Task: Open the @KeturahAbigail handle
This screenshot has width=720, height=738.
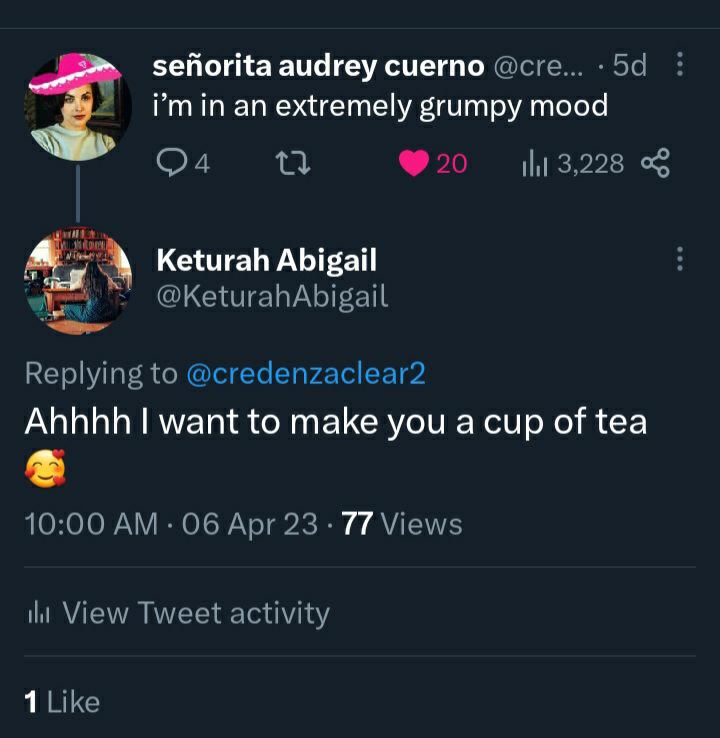Action: tap(272, 297)
